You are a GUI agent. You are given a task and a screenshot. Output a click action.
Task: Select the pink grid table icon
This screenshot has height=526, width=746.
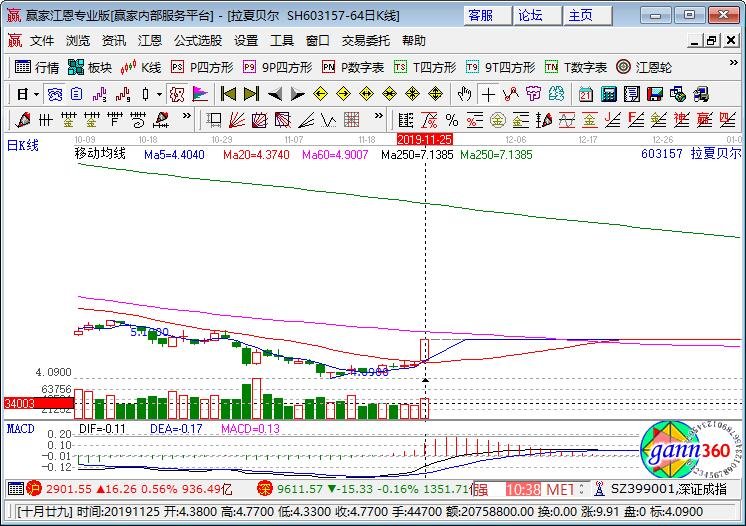(352, 120)
